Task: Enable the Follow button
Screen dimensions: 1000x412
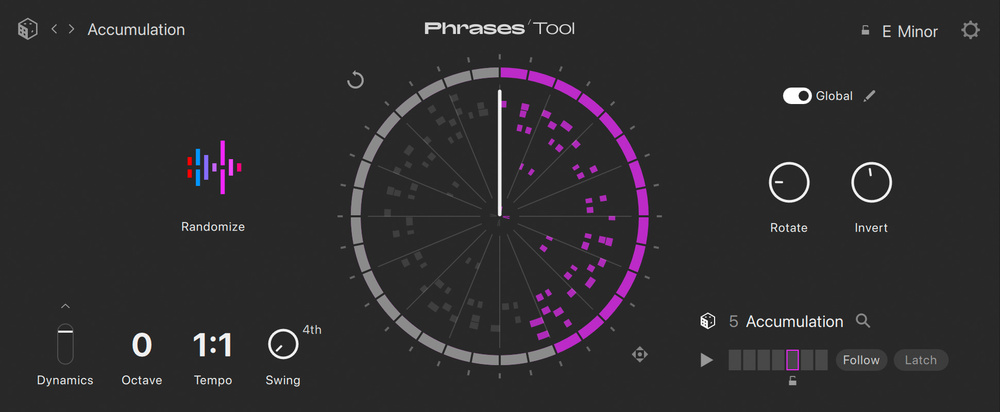Action: tap(861, 360)
